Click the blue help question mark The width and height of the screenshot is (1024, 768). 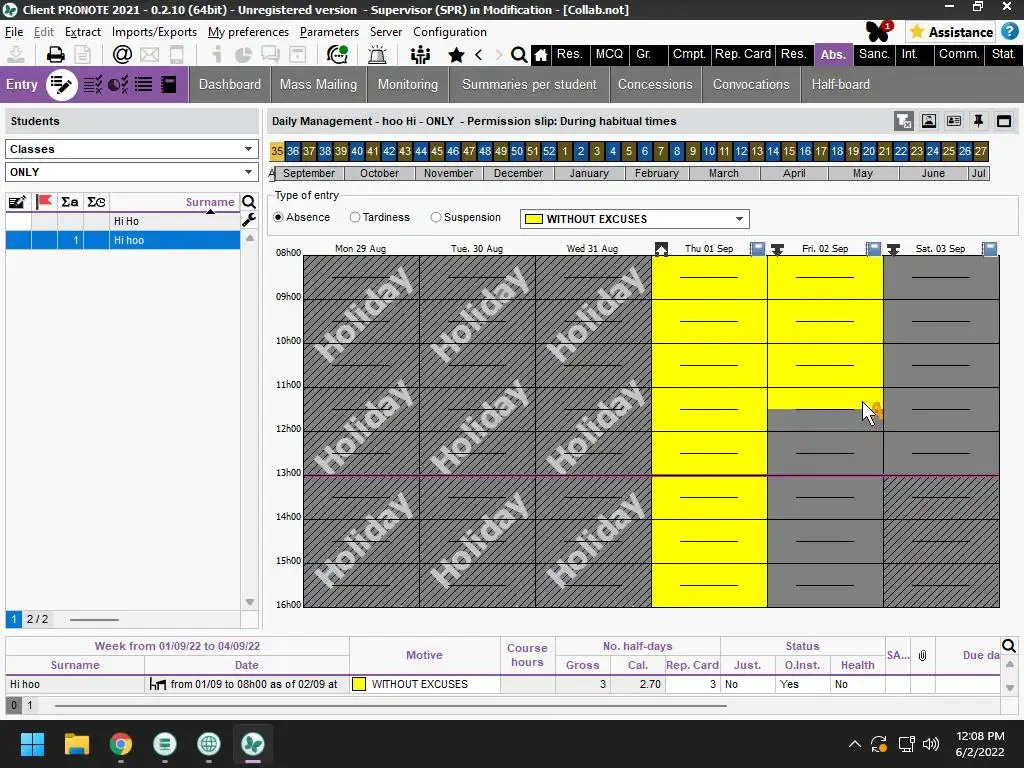[1010, 31]
